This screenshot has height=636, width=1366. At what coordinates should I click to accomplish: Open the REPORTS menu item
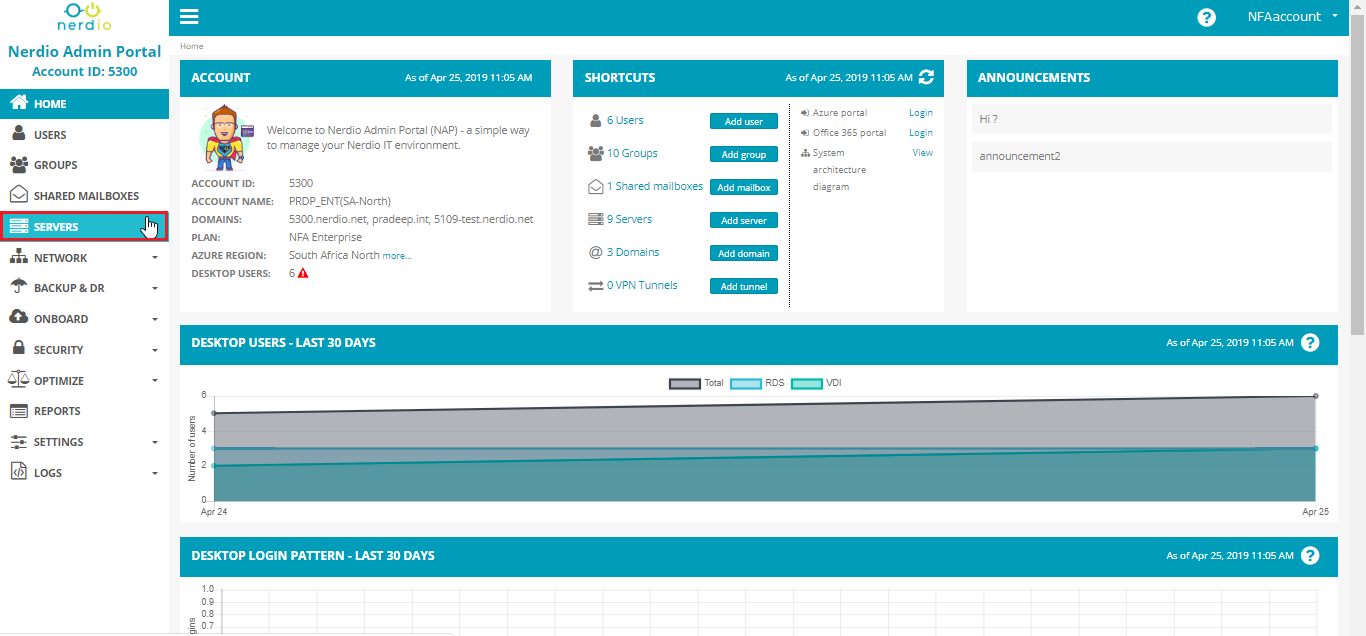click(84, 411)
